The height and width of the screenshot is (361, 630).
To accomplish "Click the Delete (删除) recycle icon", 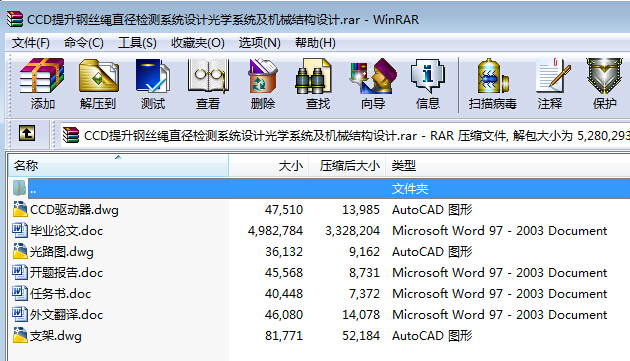I will tap(263, 76).
